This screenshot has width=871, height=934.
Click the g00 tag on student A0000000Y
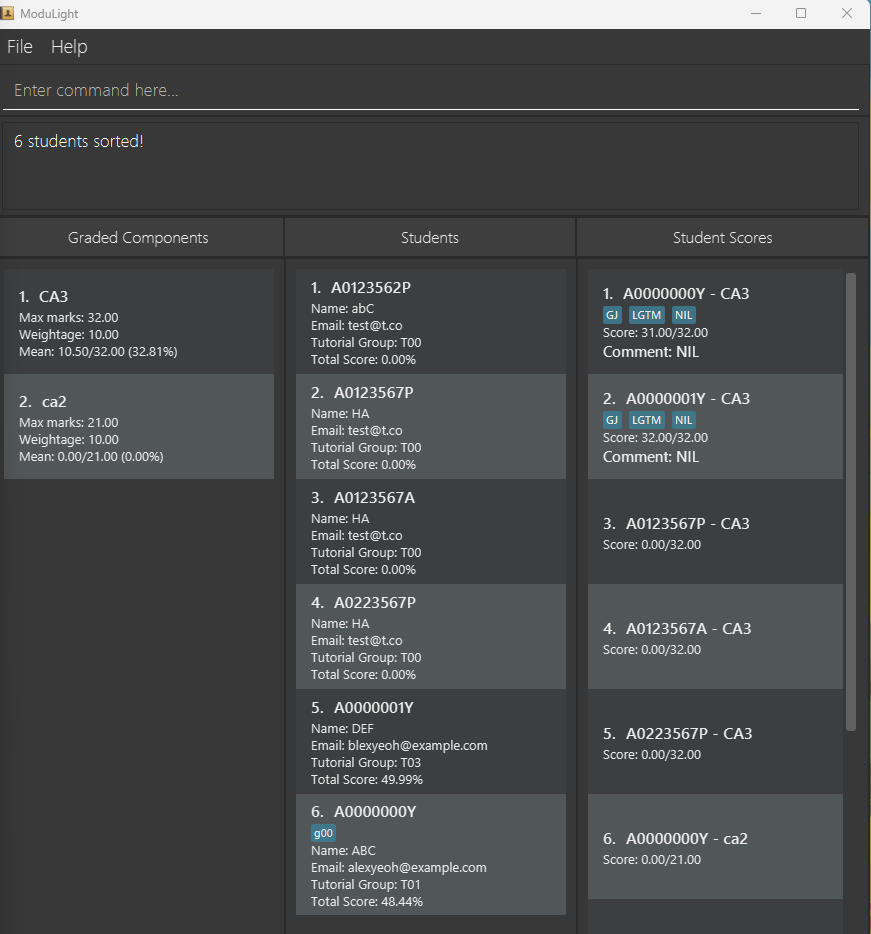[323, 832]
